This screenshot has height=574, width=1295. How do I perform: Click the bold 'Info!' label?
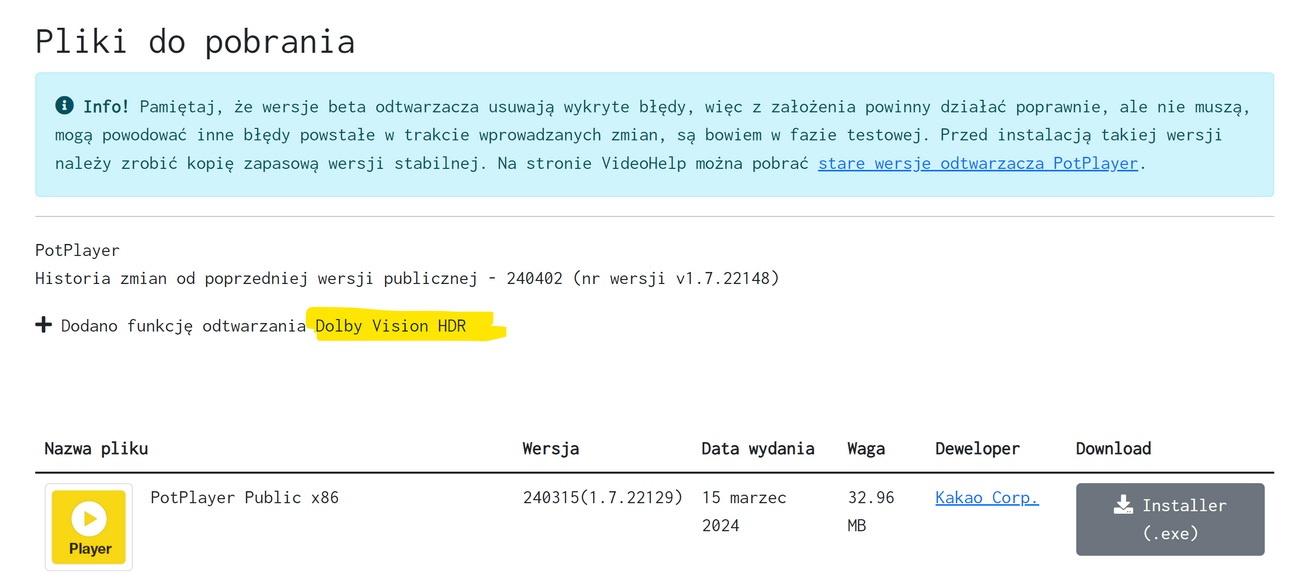[106, 106]
